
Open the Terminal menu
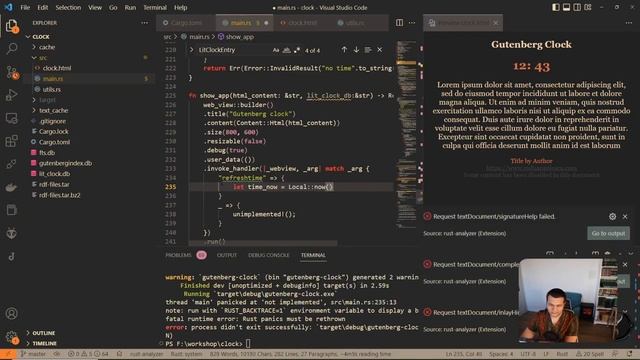click(155, 7)
